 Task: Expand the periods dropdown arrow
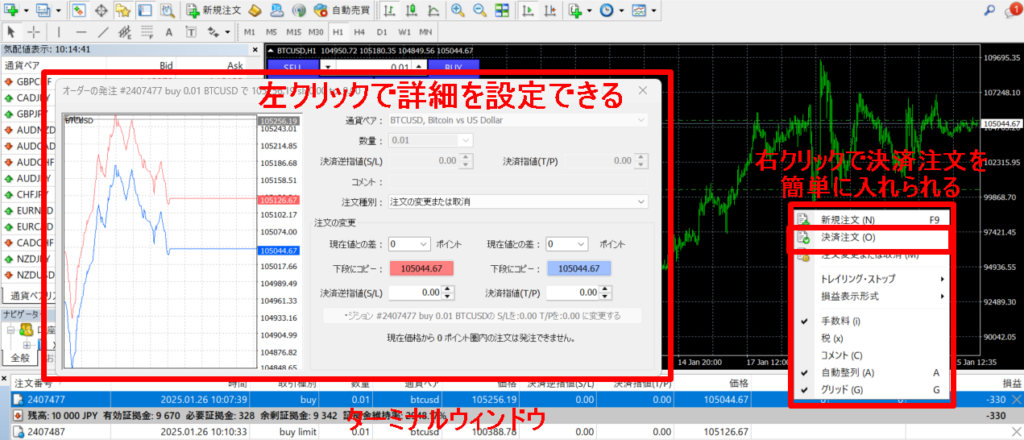[x=622, y=10]
